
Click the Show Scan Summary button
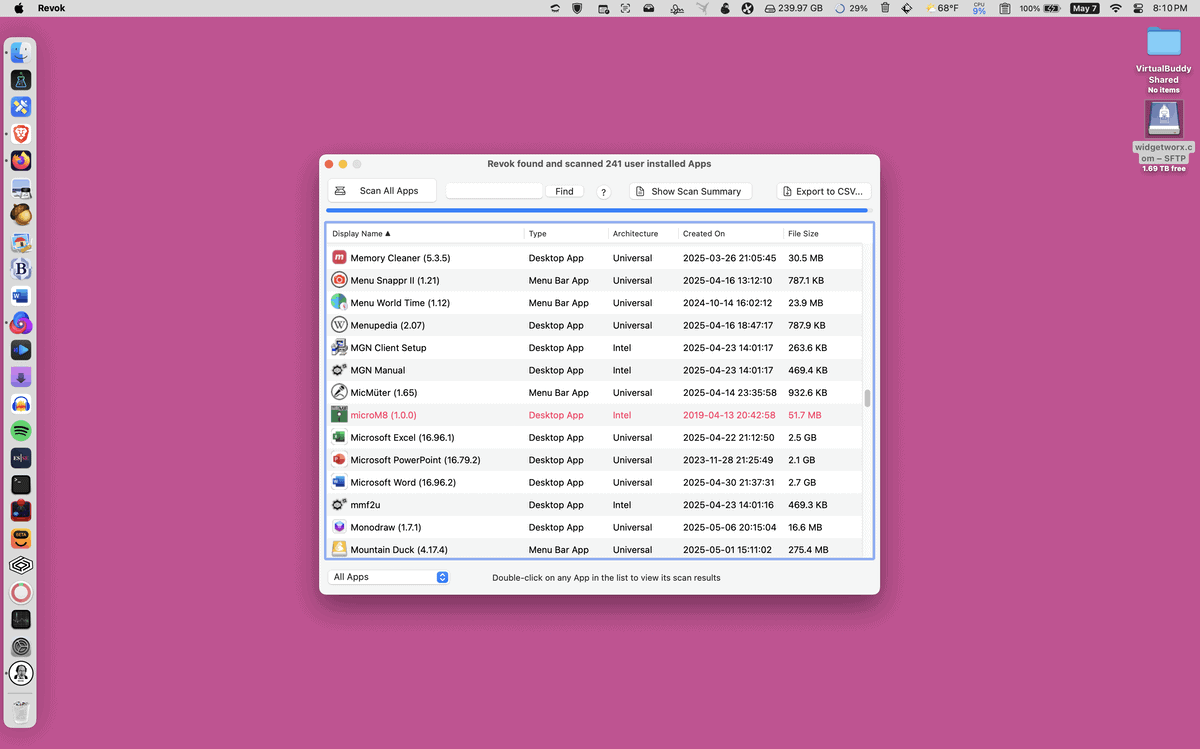click(x=690, y=191)
